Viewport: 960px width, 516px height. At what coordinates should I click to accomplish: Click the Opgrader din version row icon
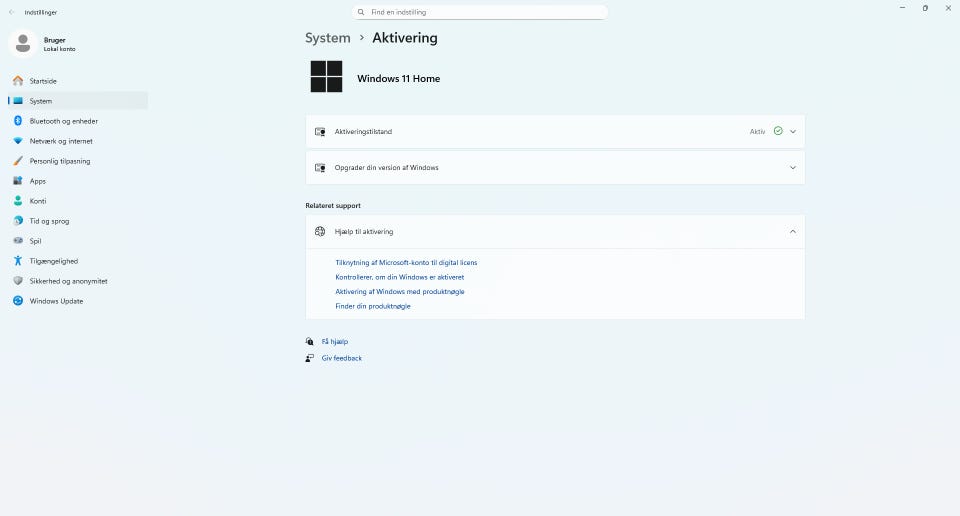(320, 168)
